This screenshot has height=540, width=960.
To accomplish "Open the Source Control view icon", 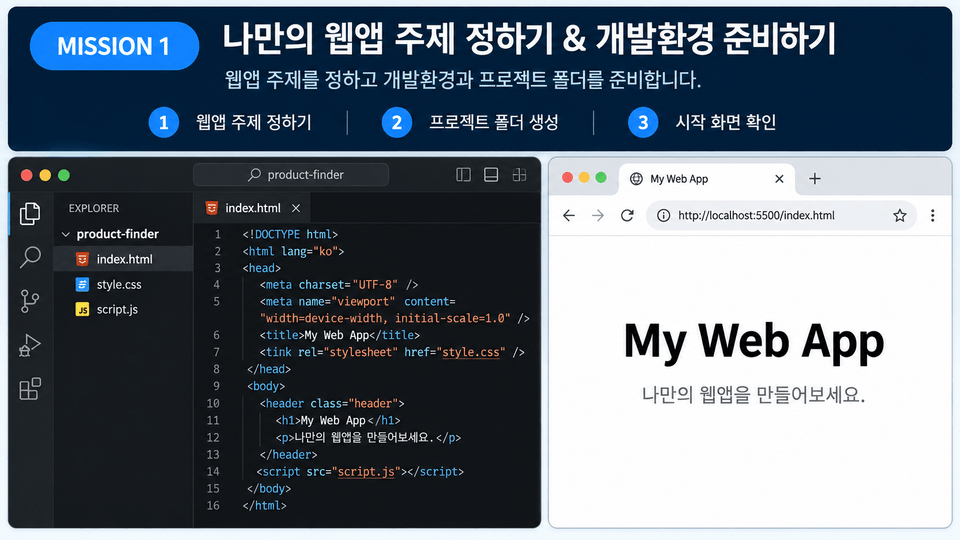I will (x=29, y=301).
